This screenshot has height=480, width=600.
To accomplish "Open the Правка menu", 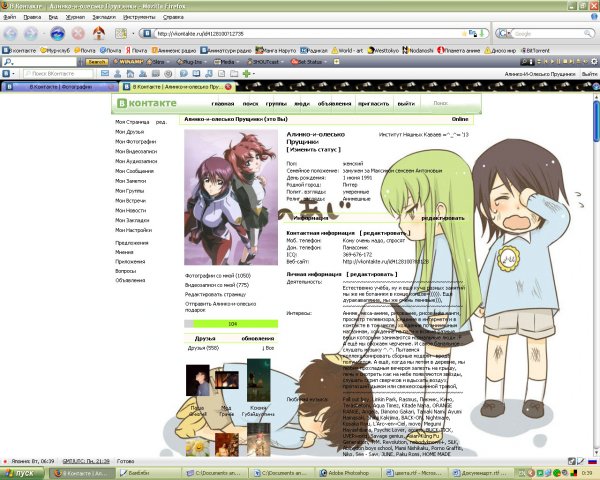I will tap(32, 17).
